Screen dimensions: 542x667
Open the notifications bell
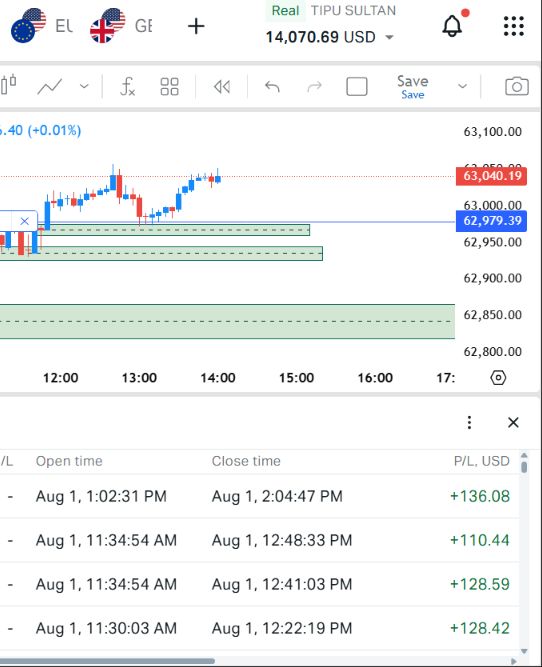pyautogui.click(x=452, y=26)
